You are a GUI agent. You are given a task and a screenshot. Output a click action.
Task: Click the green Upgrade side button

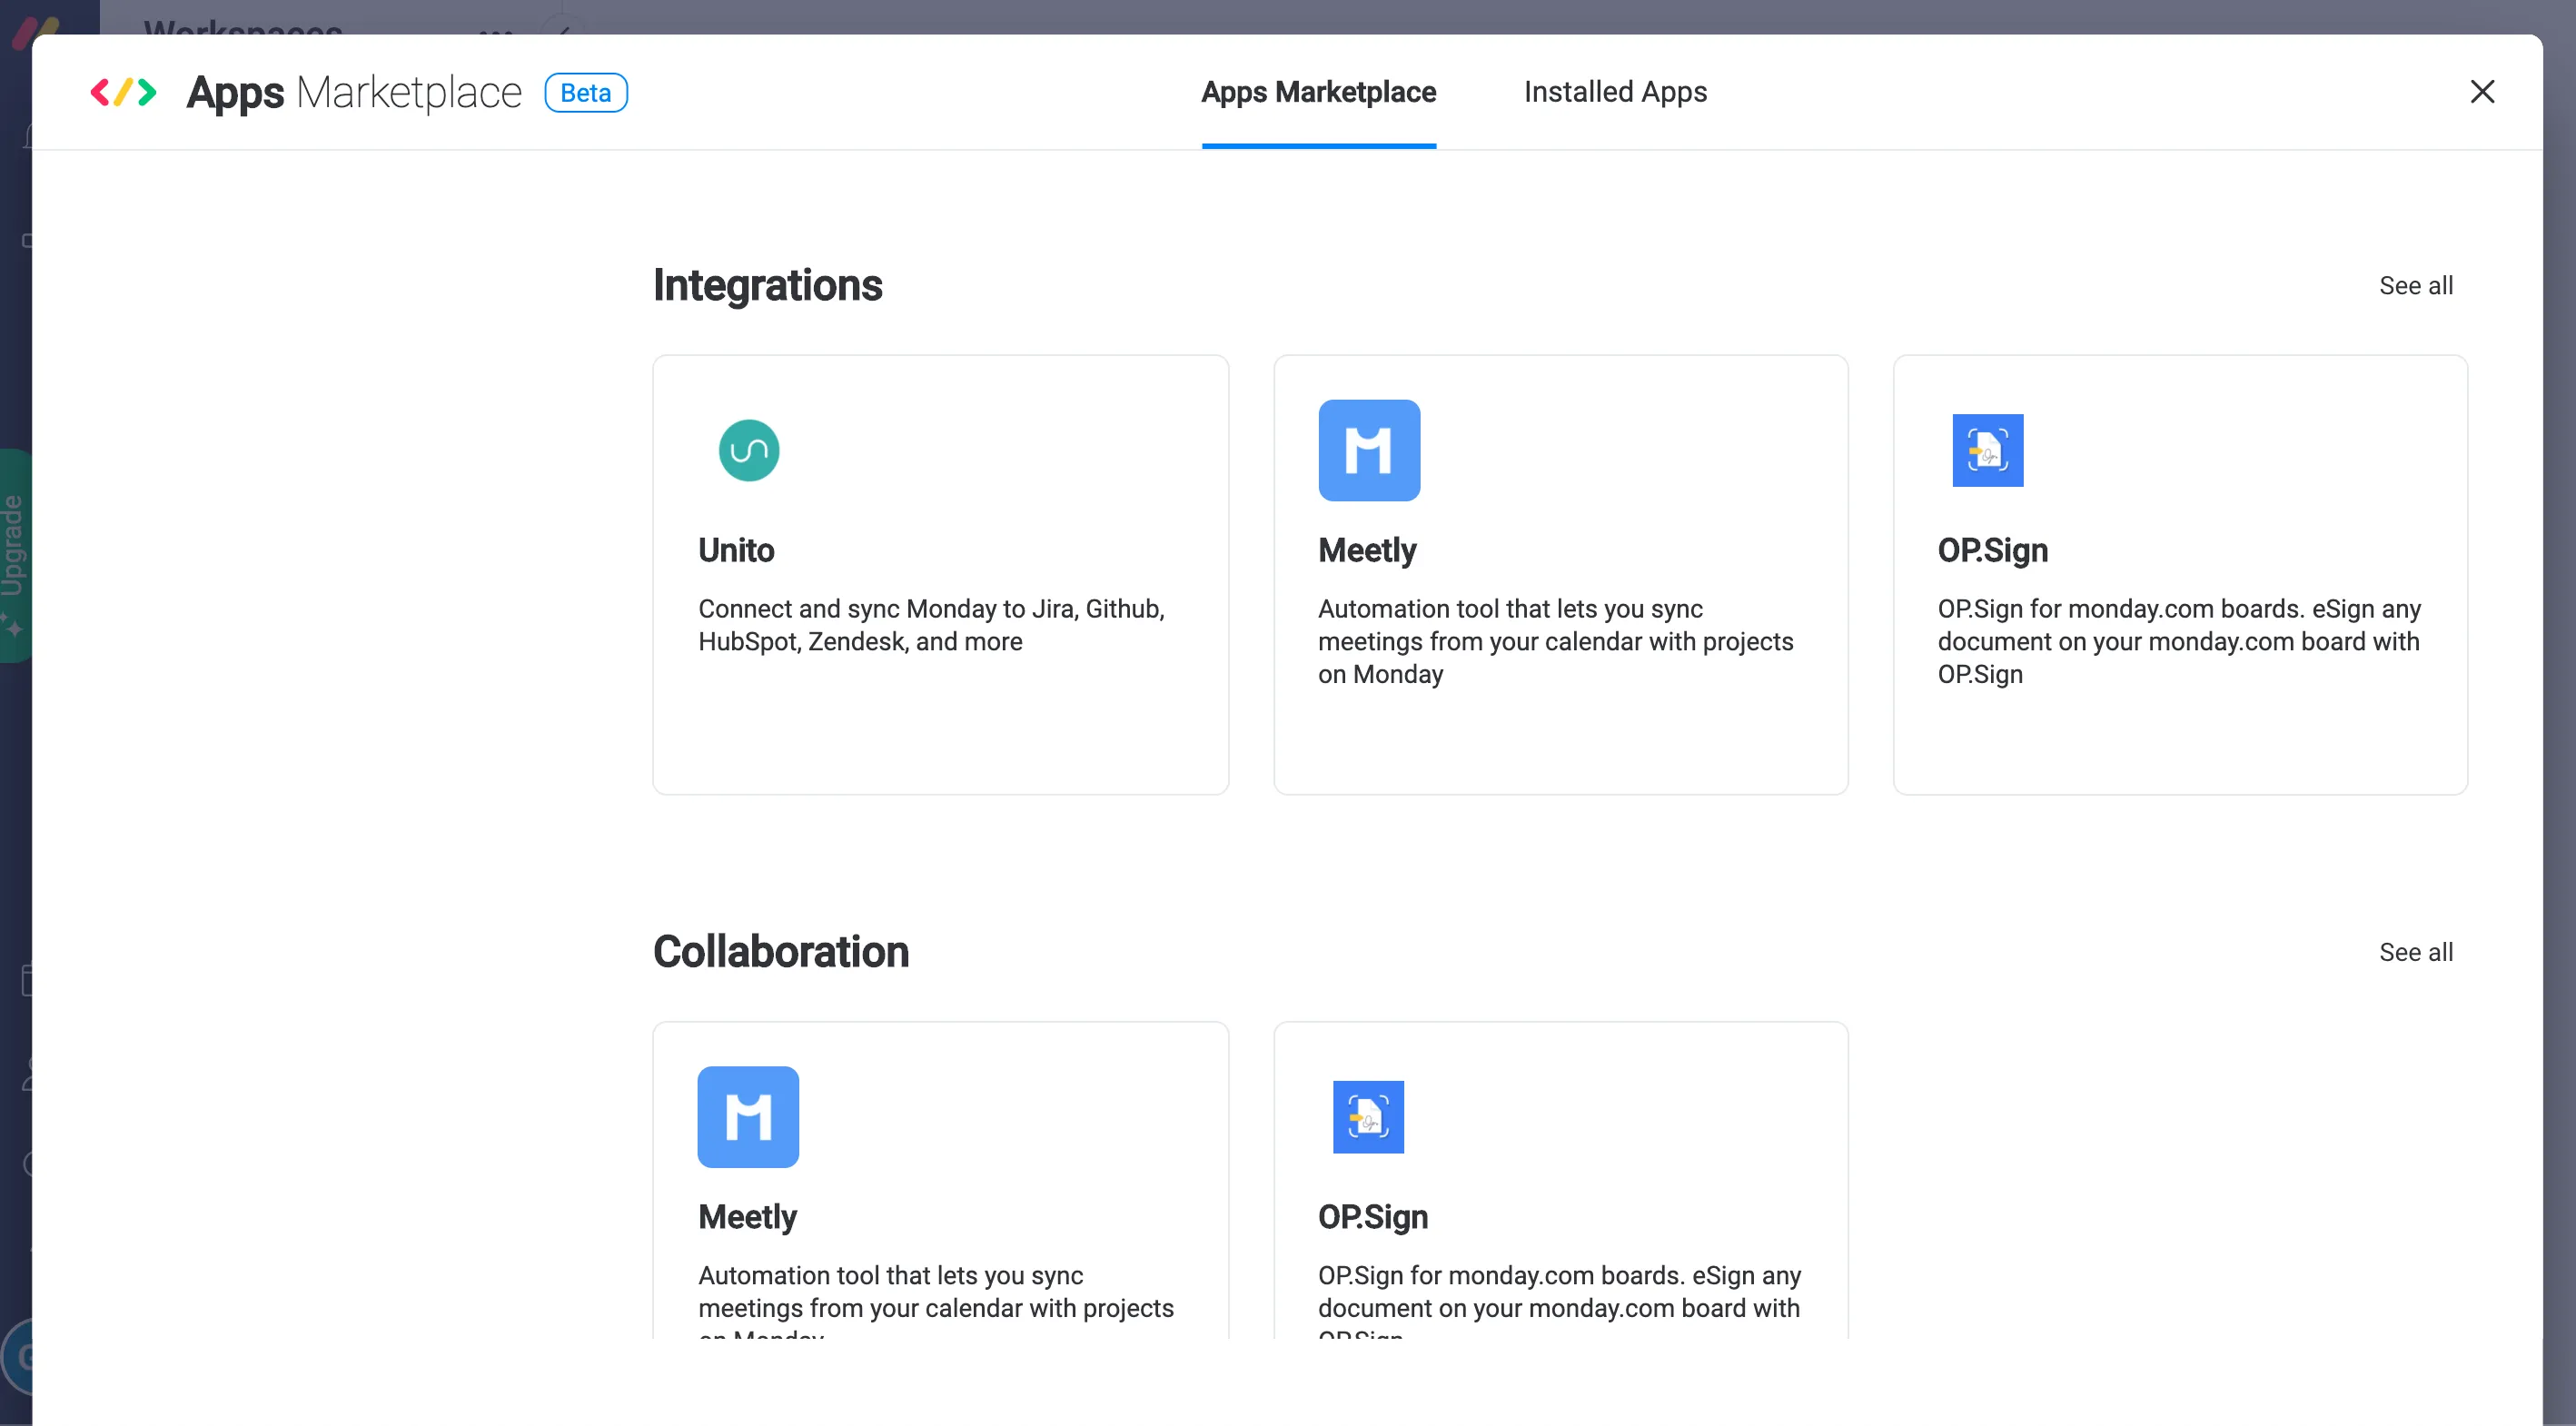coord(14,555)
